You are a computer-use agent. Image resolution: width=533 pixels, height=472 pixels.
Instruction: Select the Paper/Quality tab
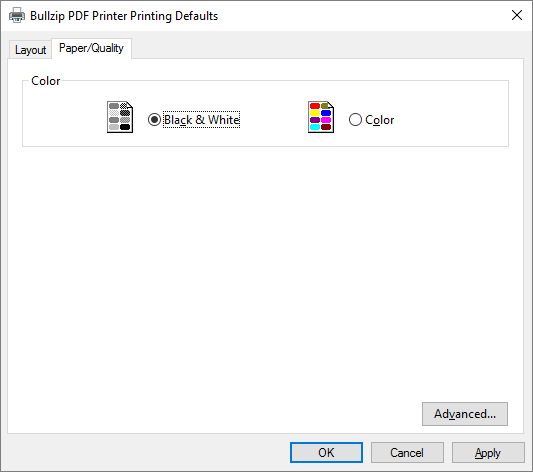pos(91,49)
